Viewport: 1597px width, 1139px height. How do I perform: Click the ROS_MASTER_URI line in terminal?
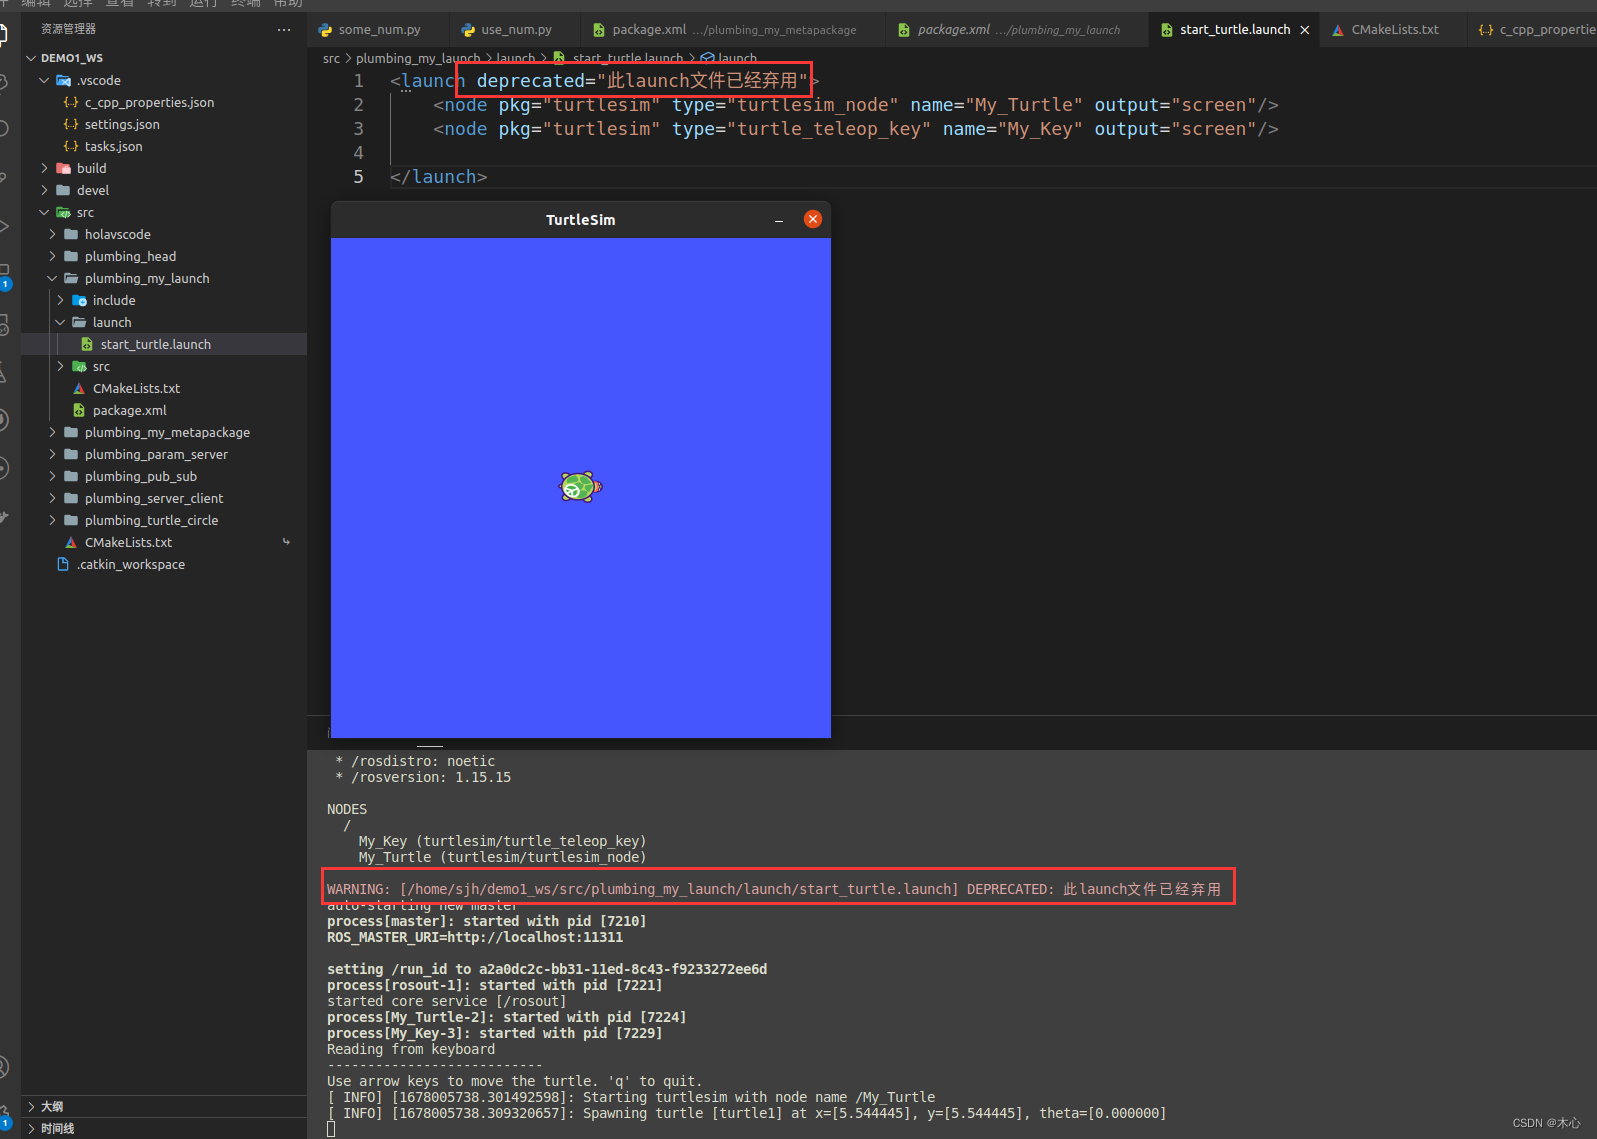475,937
